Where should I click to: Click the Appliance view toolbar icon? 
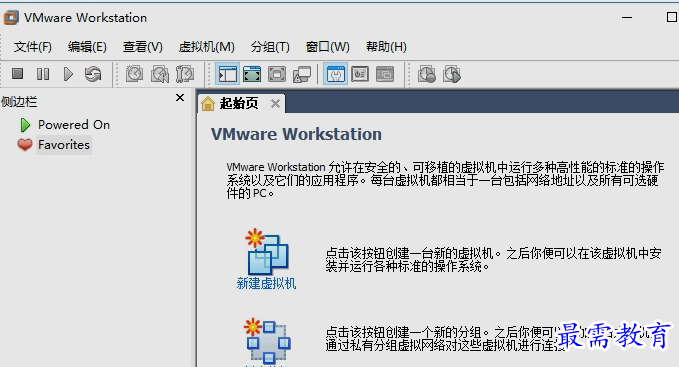(x=360, y=74)
